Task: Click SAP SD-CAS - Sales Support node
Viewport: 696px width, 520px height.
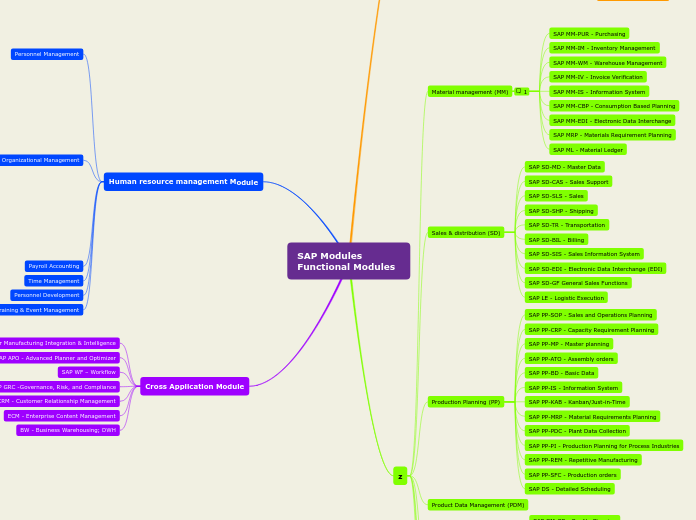Action: click(x=569, y=182)
